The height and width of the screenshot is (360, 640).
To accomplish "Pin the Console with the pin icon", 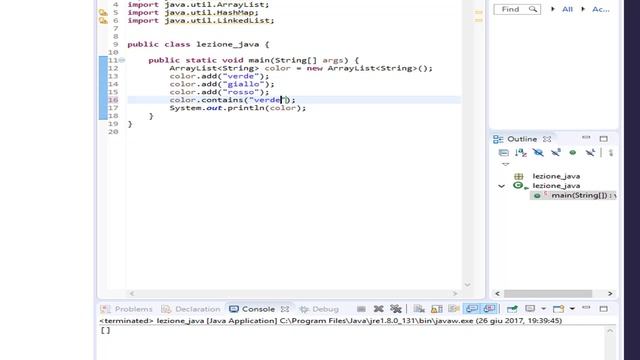I will coord(512,309).
